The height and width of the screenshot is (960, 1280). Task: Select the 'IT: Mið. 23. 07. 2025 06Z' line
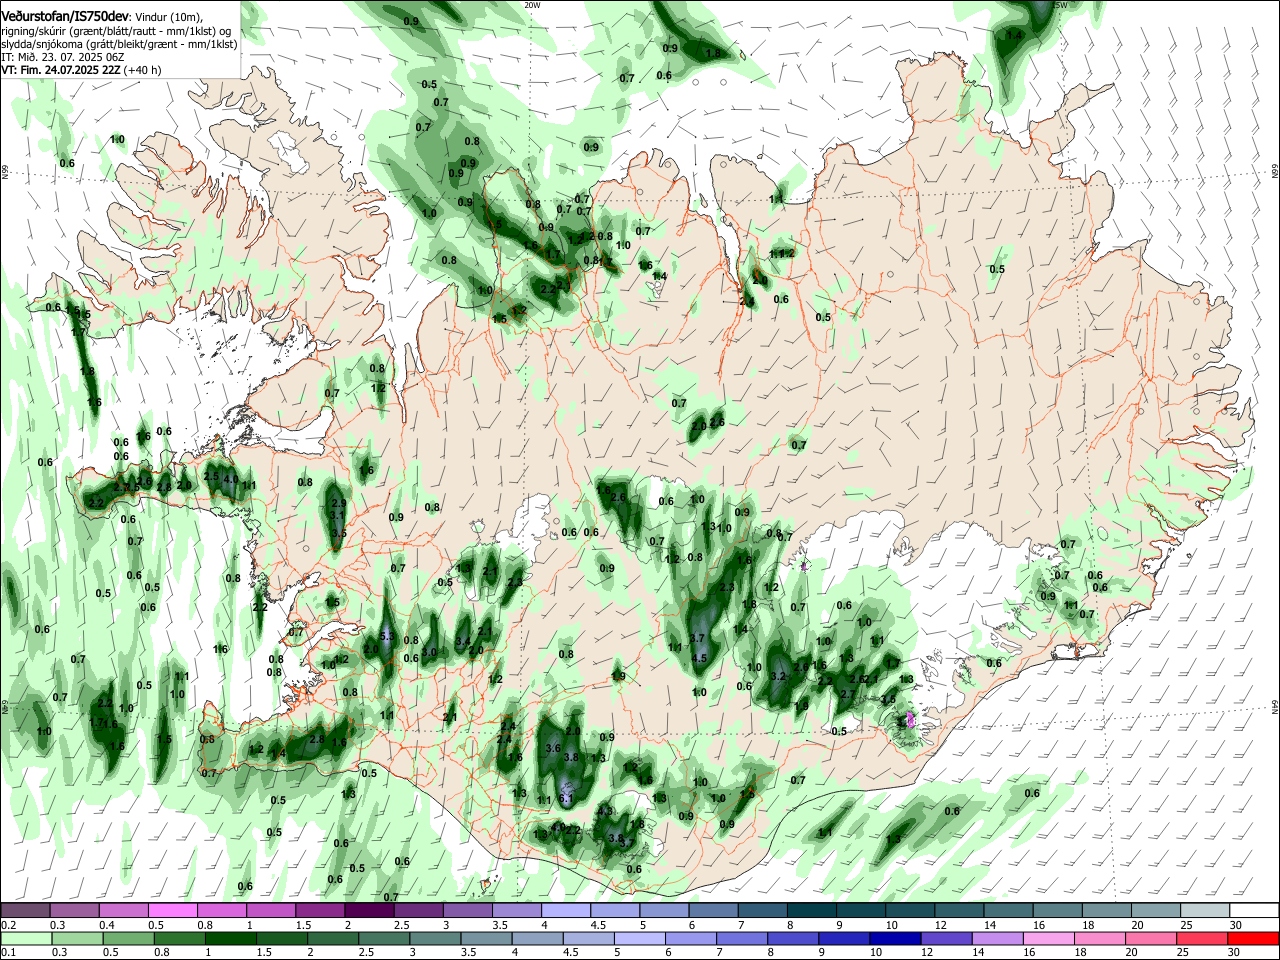(62, 57)
